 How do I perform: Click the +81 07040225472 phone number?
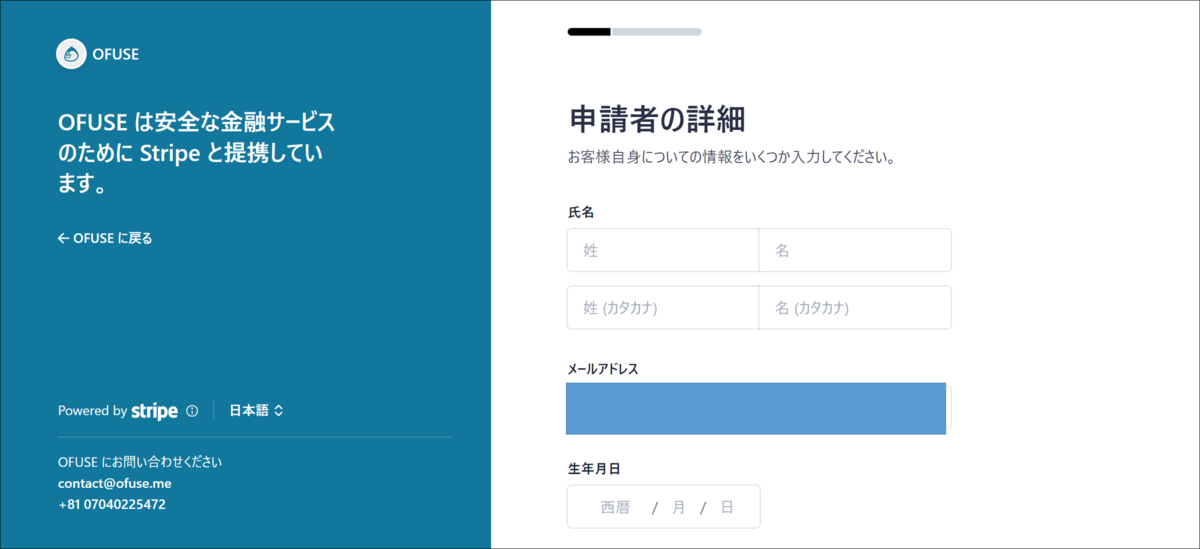[x=112, y=504]
